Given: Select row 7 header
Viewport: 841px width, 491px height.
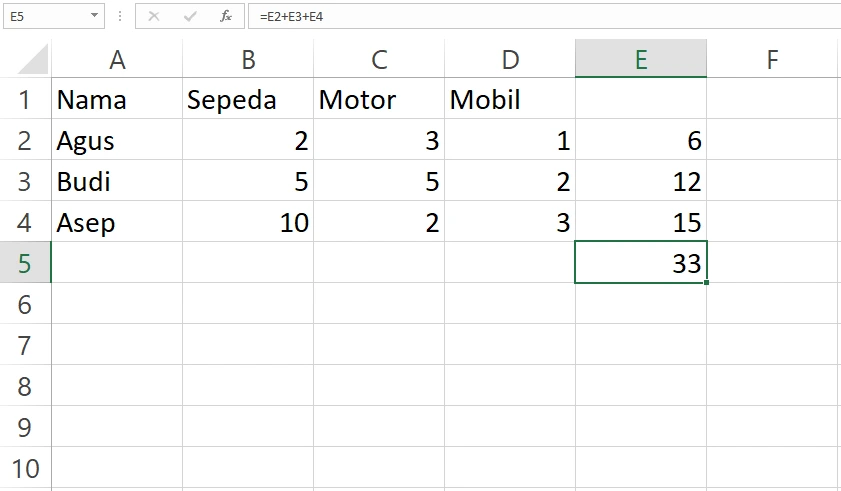Looking at the screenshot, I should [x=25, y=345].
